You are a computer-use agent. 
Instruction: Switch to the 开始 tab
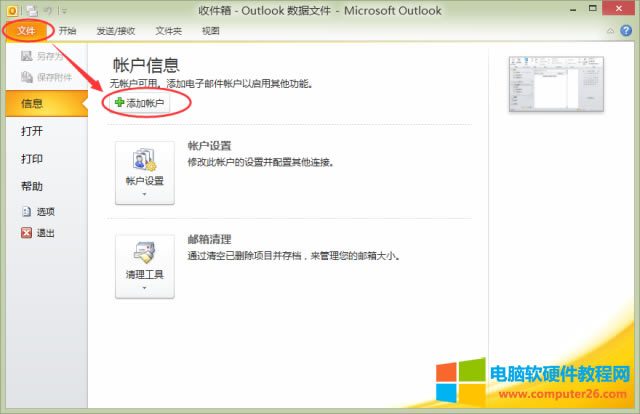[x=67, y=31]
